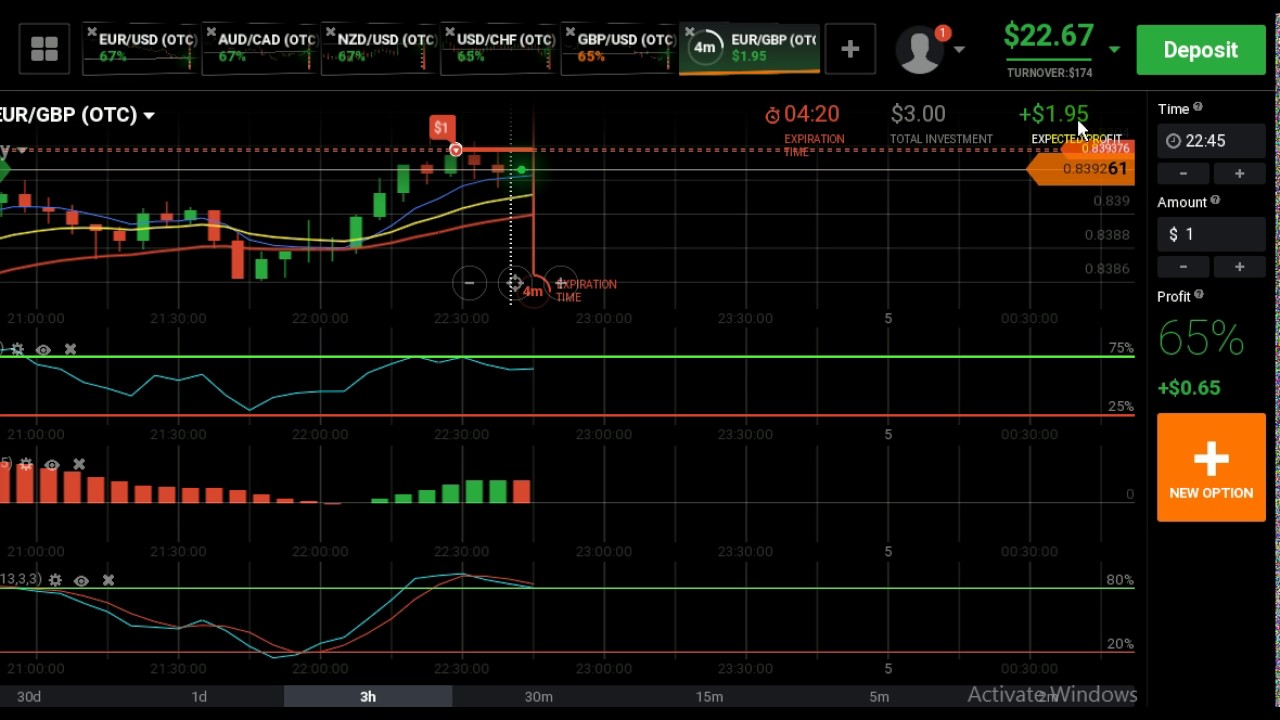The image size is (1280, 720).
Task: Switch to GBP/USD (OTC) tab
Action: pyautogui.click(x=618, y=49)
